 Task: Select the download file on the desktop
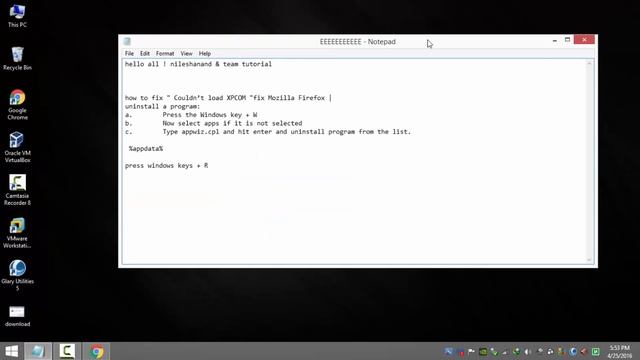(x=17, y=316)
